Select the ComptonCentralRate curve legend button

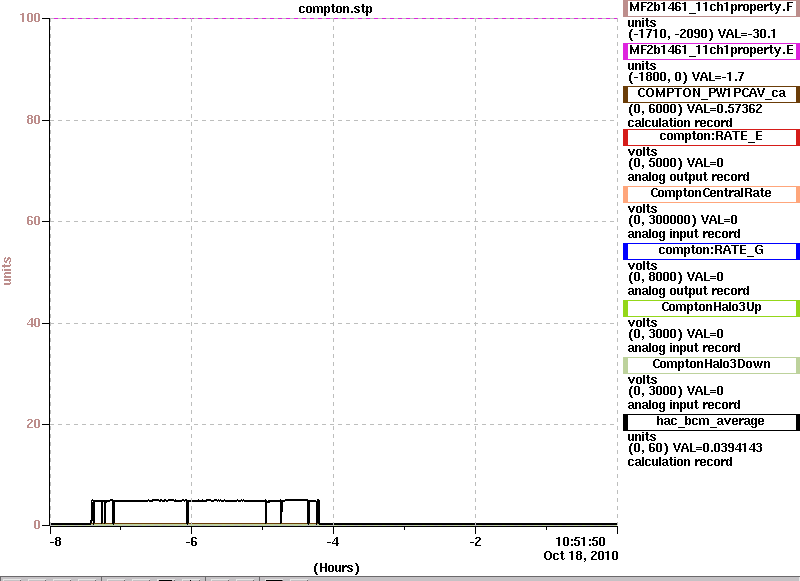(711, 194)
